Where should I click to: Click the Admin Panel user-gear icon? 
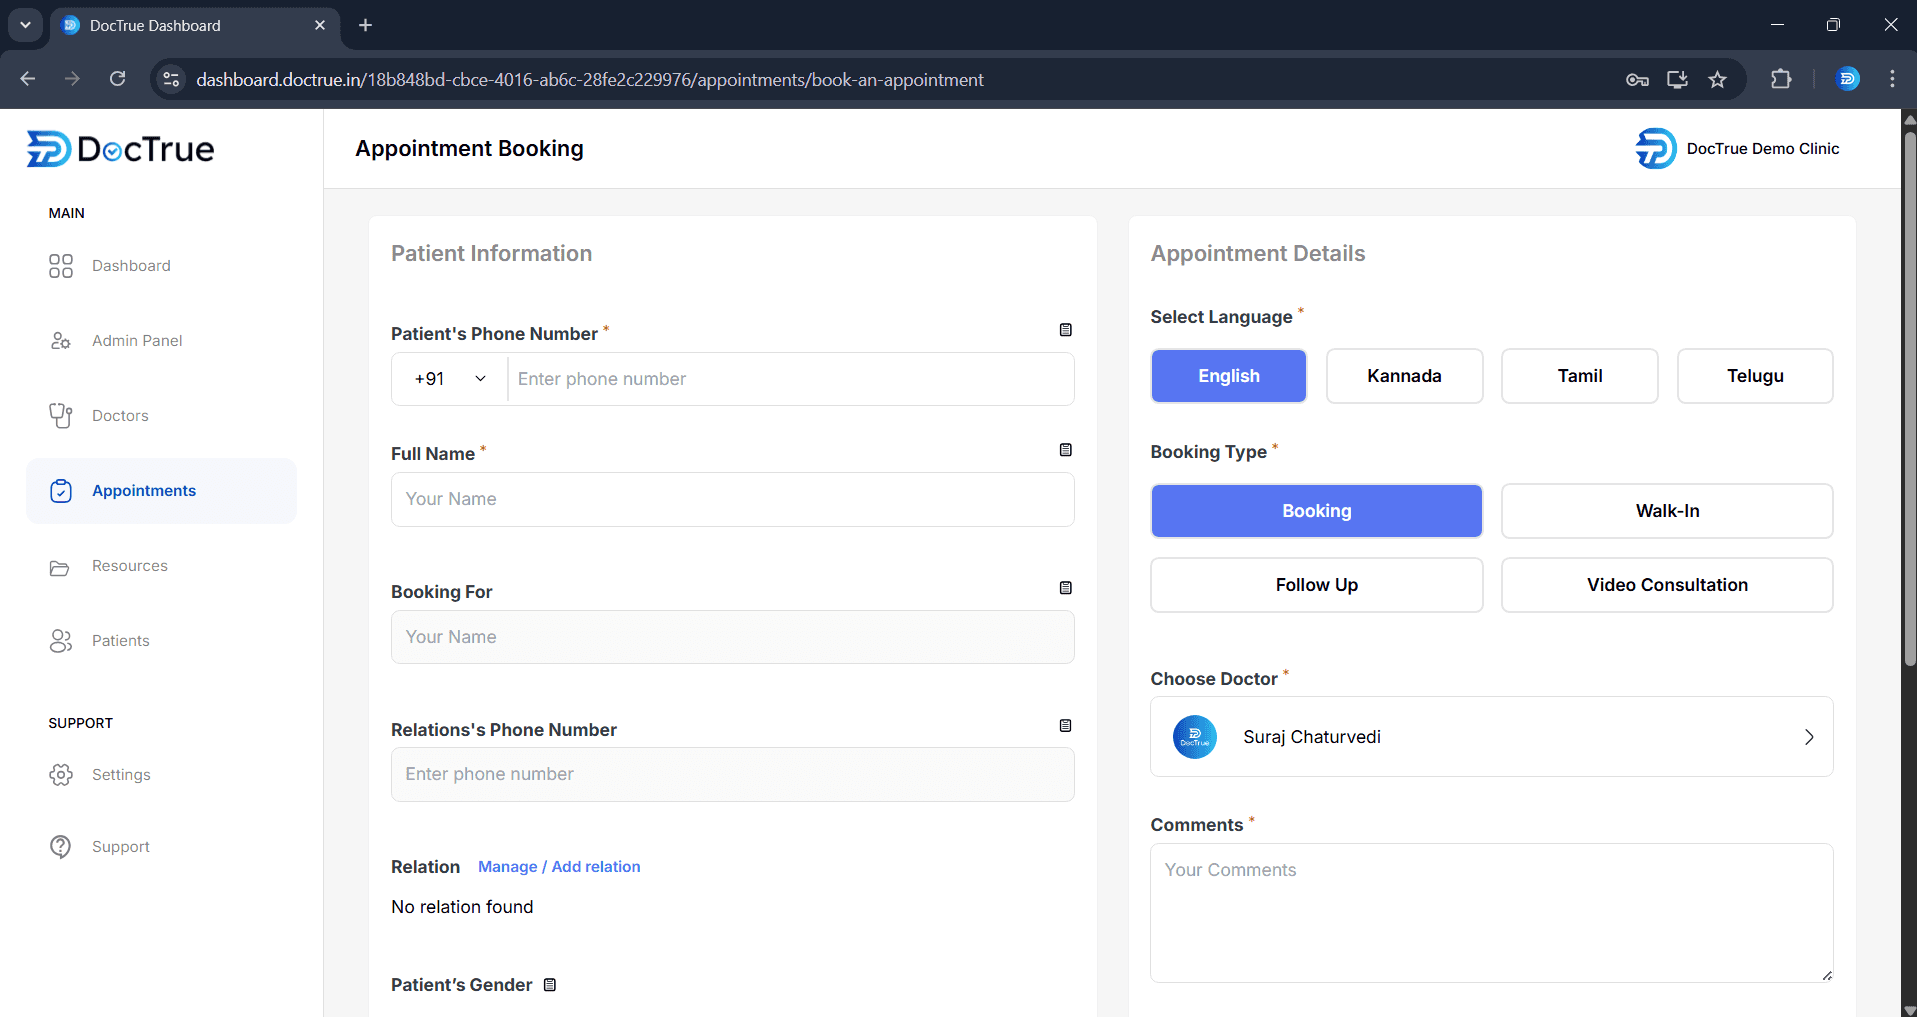tap(61, 341)
